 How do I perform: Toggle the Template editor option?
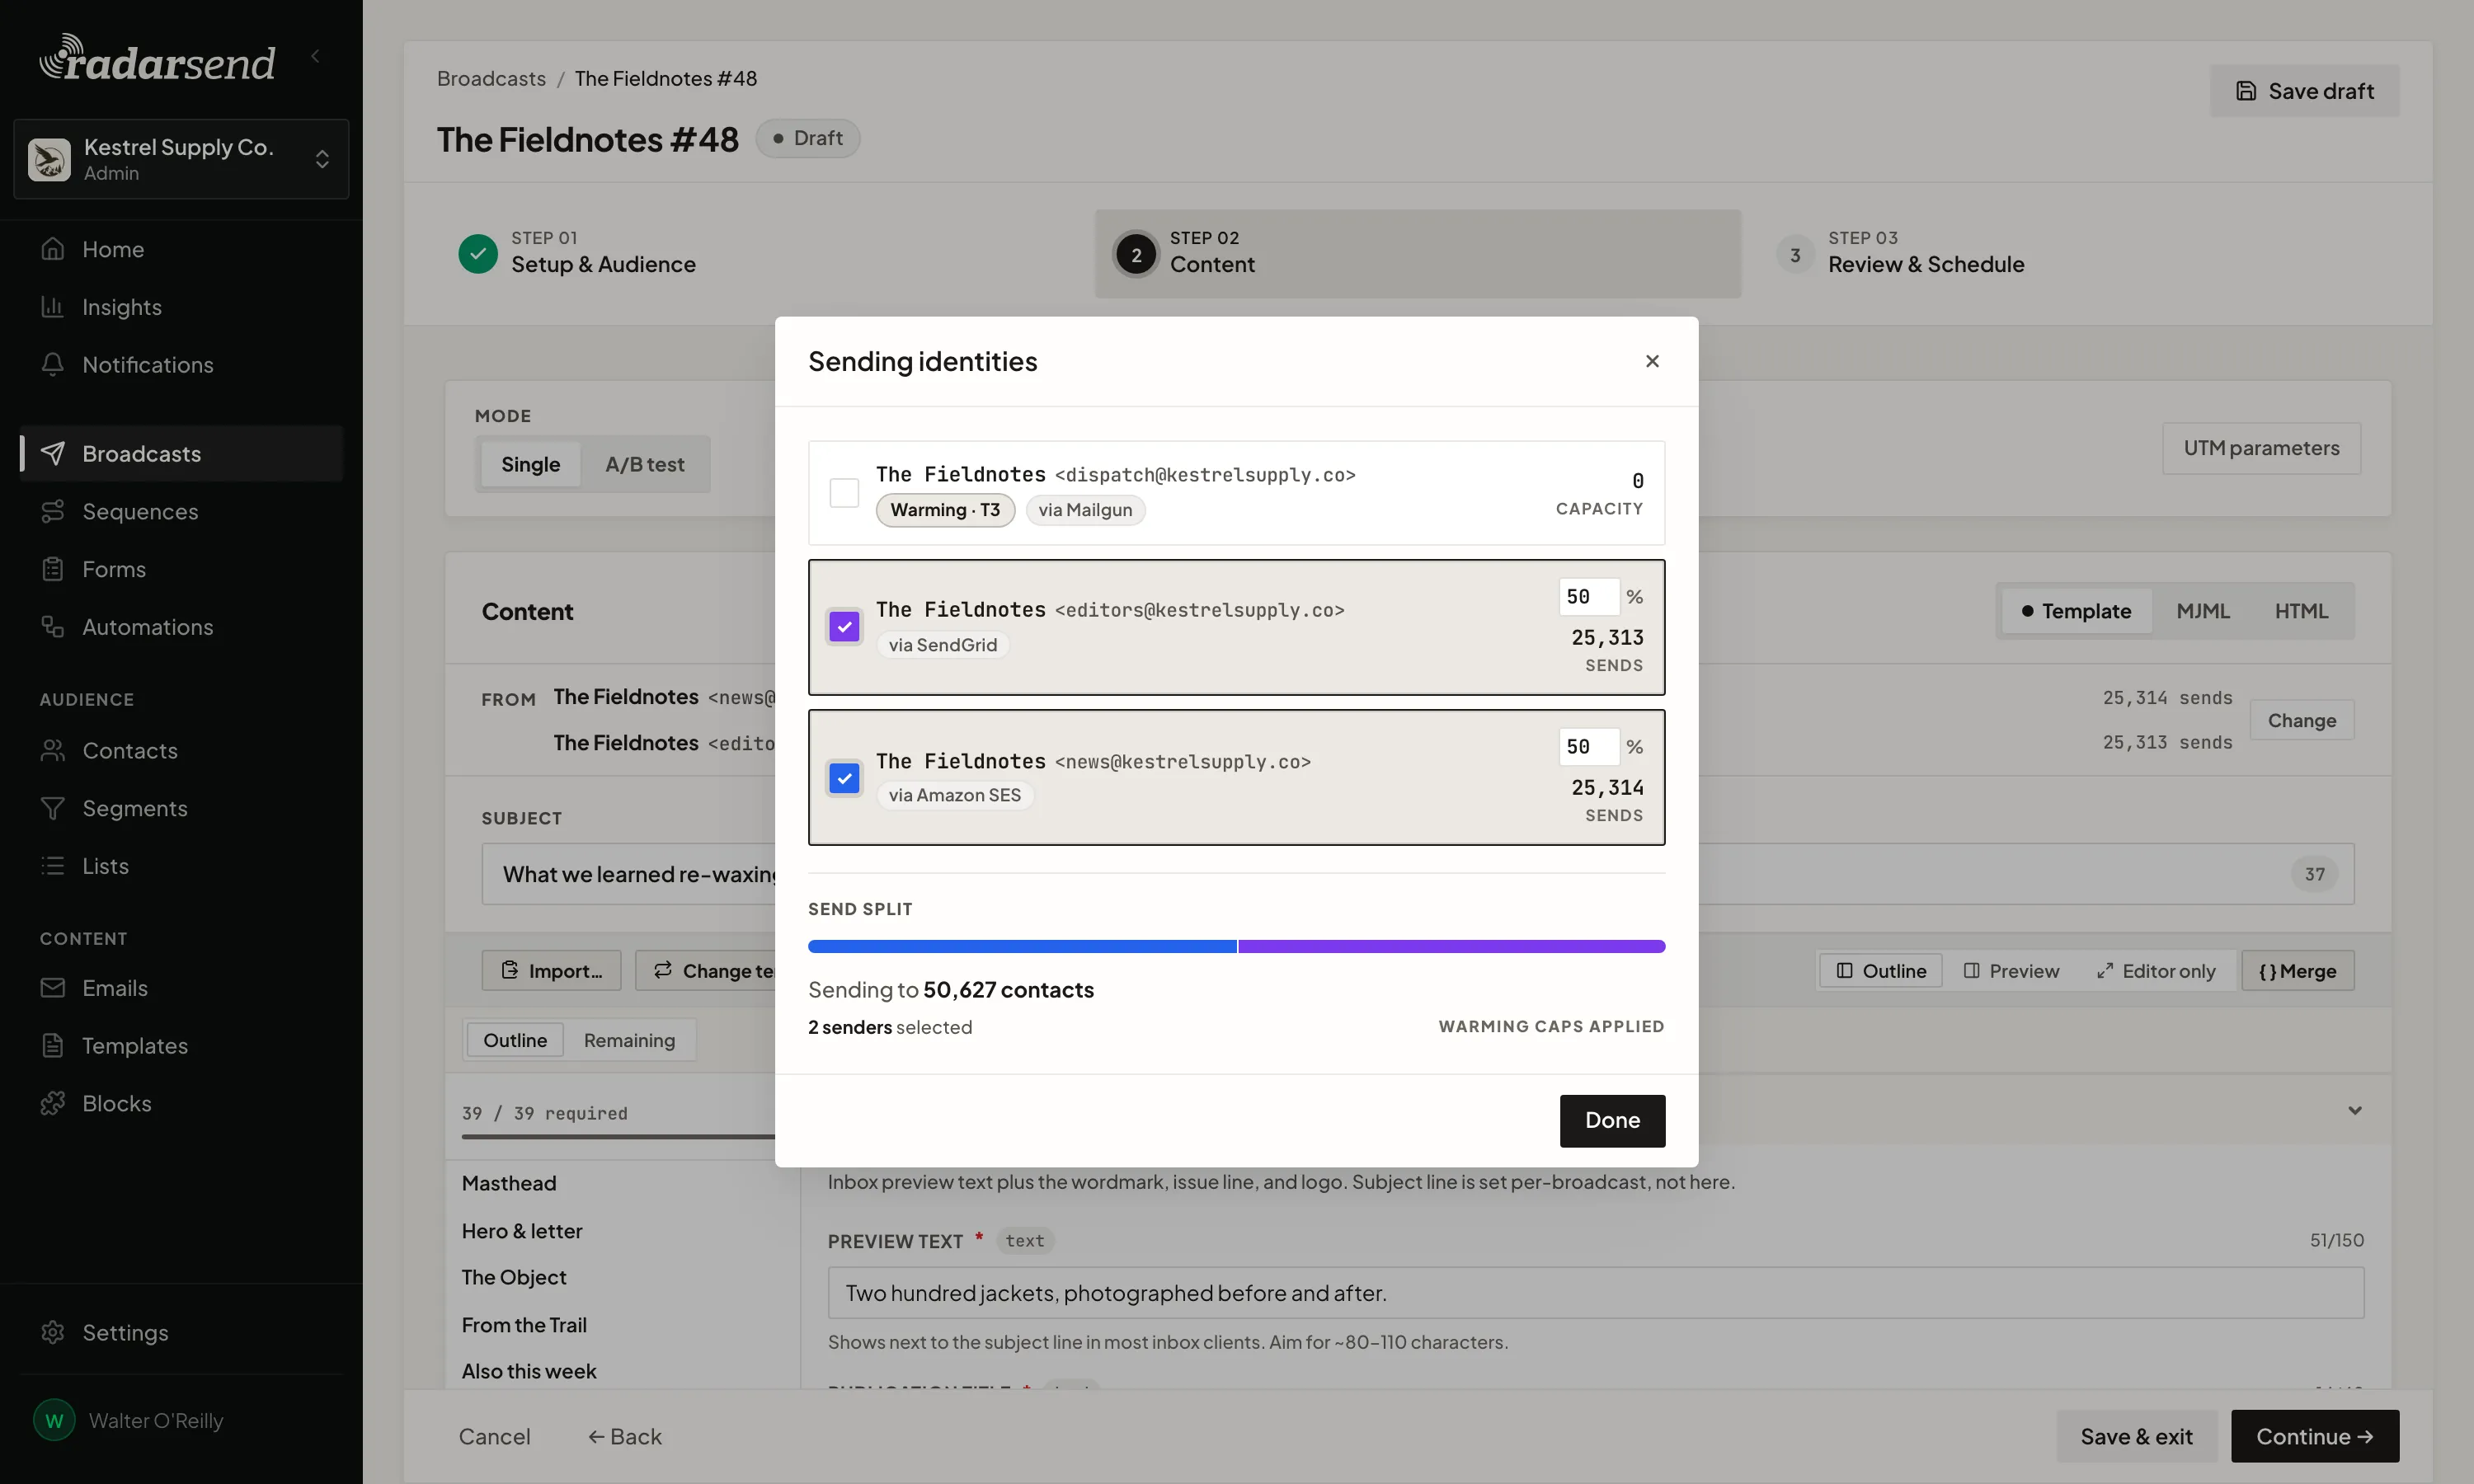pyautogui.click(x=2076, y=611)
